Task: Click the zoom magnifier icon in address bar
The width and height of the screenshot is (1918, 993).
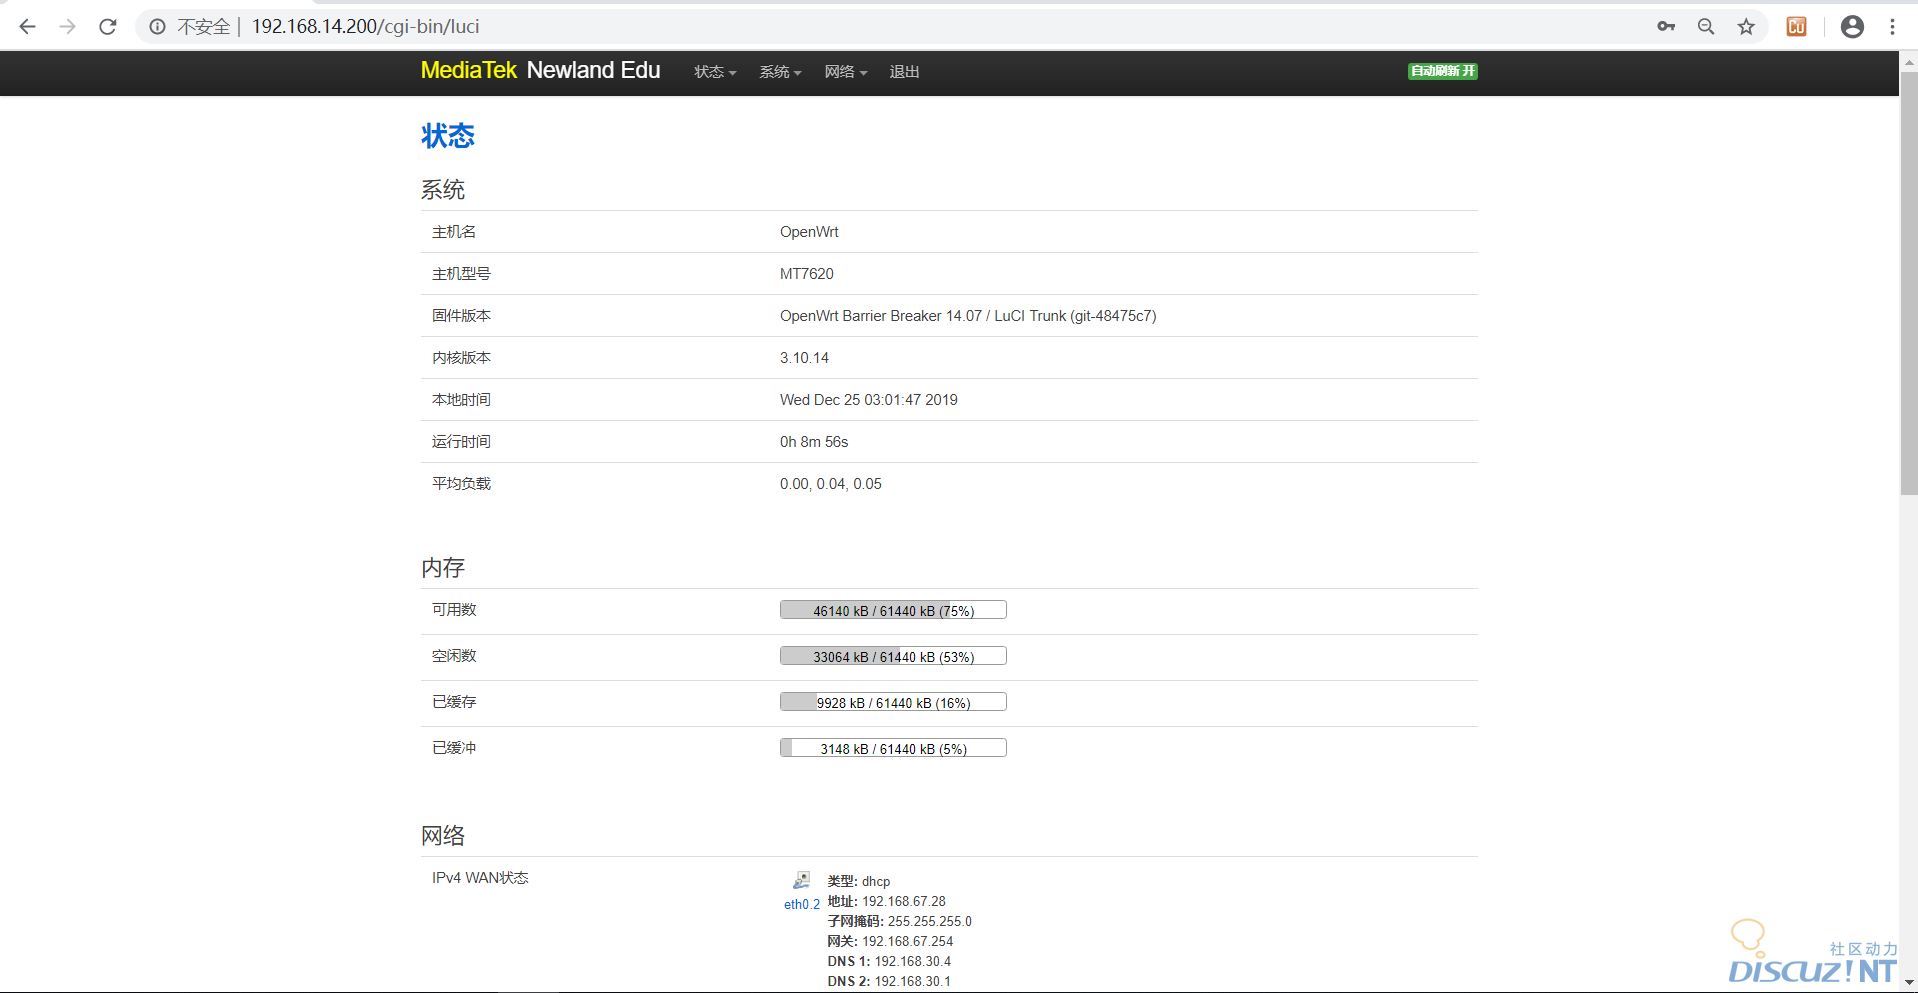Action: coord(1706,27)
